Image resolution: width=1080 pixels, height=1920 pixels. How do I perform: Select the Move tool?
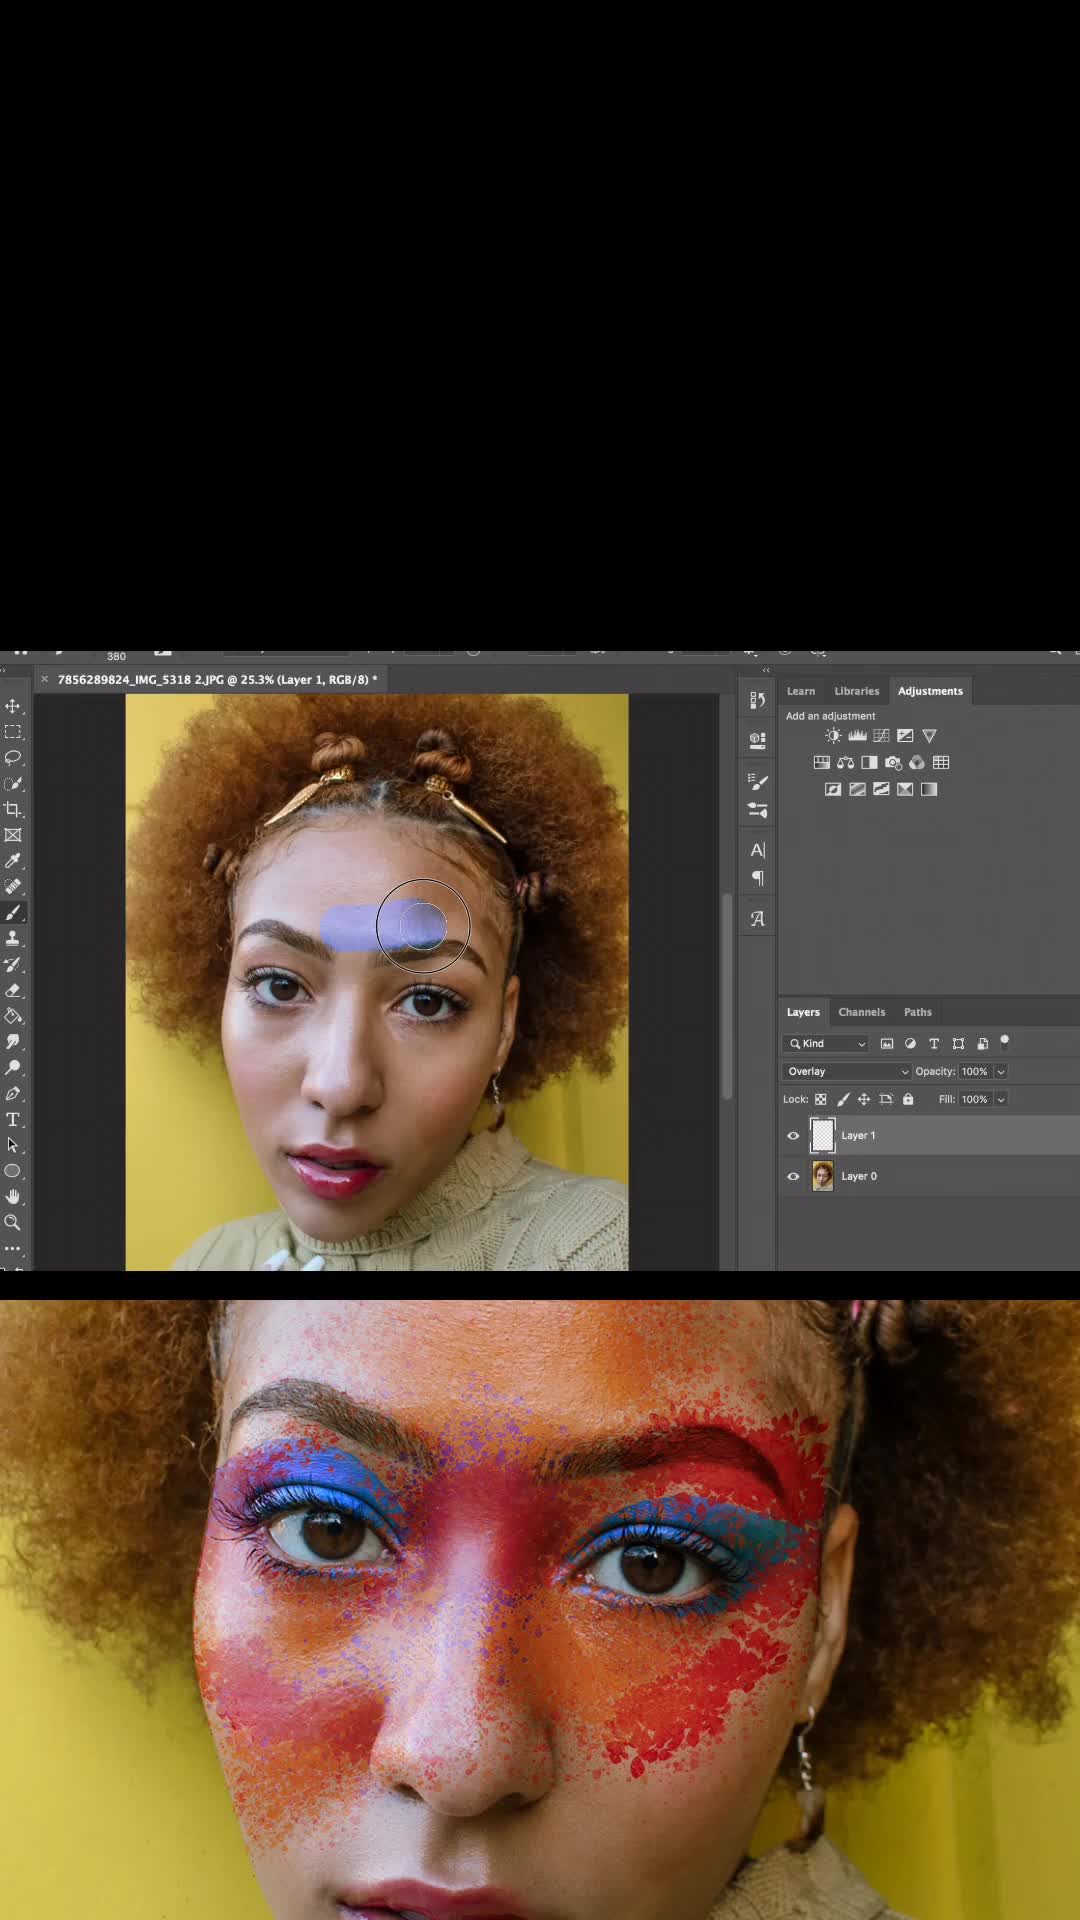[13, 706]
